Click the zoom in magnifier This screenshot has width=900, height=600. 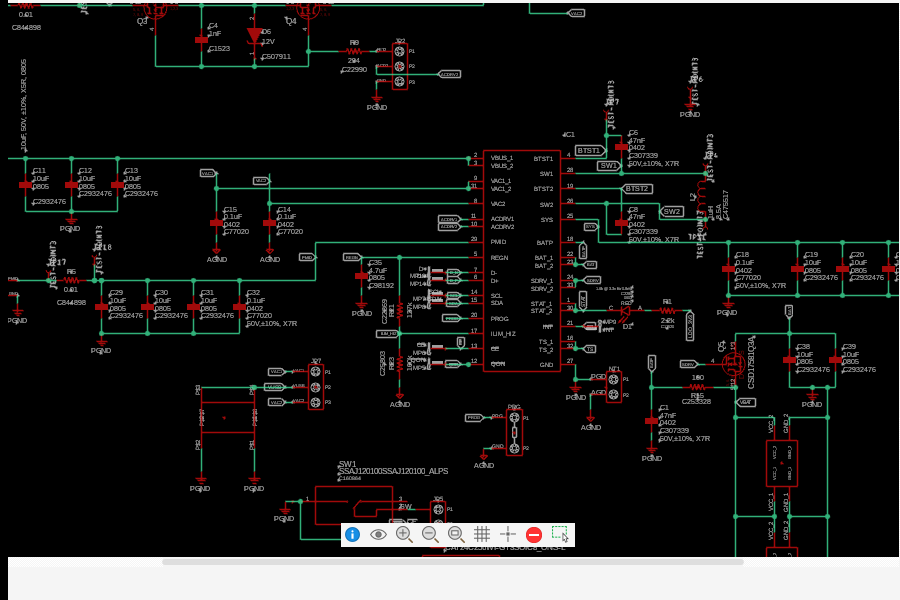(404, 535)
